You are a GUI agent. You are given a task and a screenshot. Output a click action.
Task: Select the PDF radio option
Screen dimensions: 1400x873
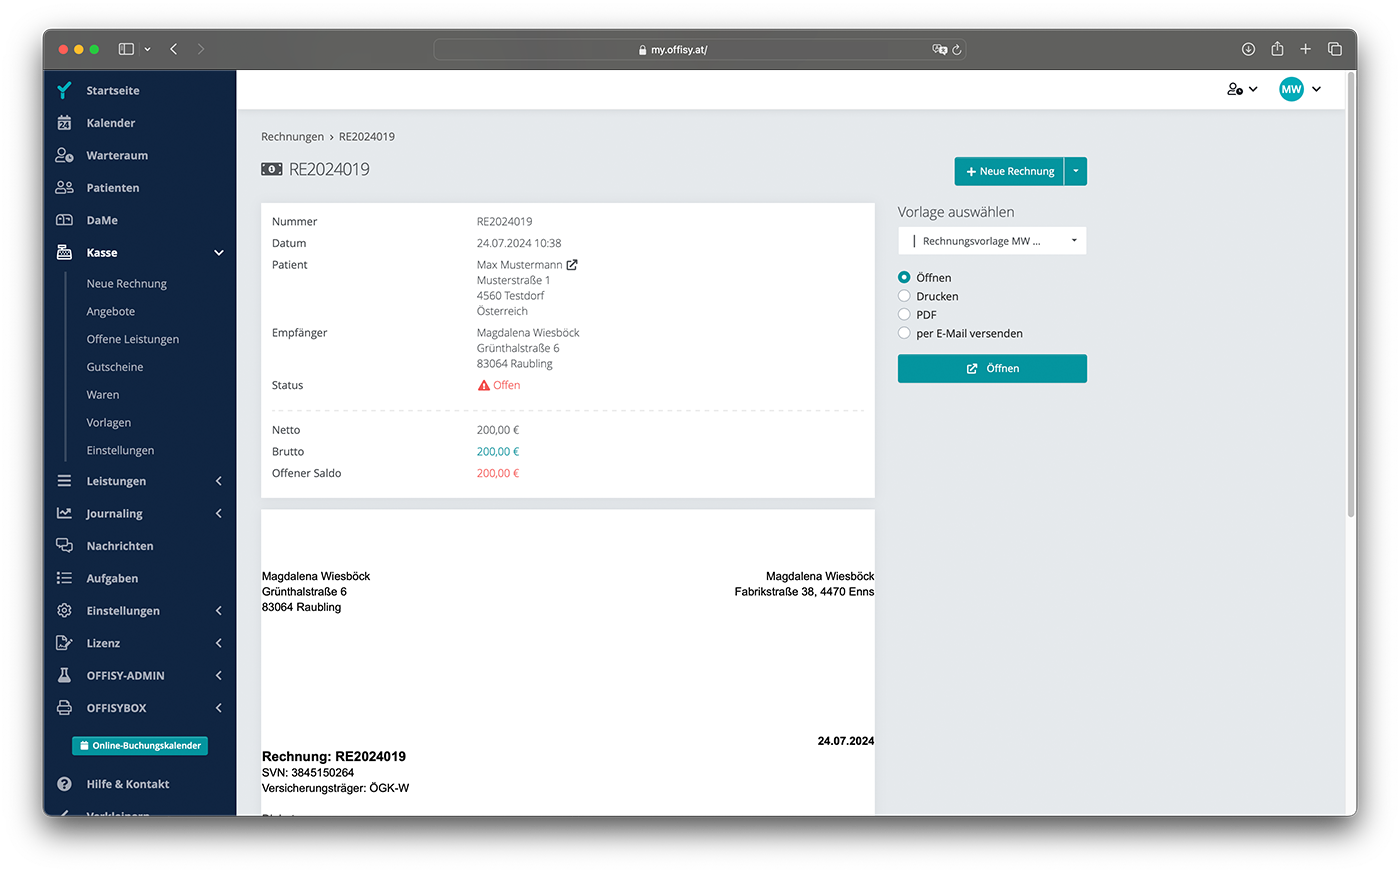coord(904,315)
